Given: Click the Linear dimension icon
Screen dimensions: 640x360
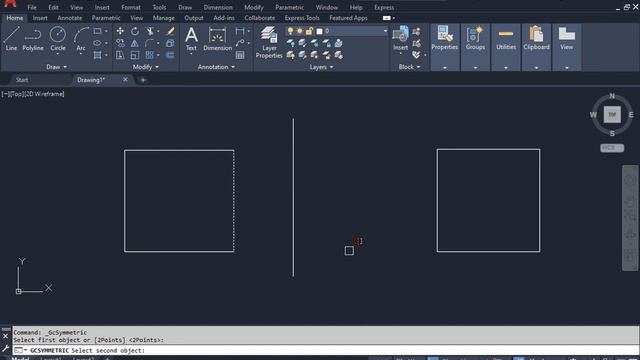Looking at the screenshot, I should [240, 31].
